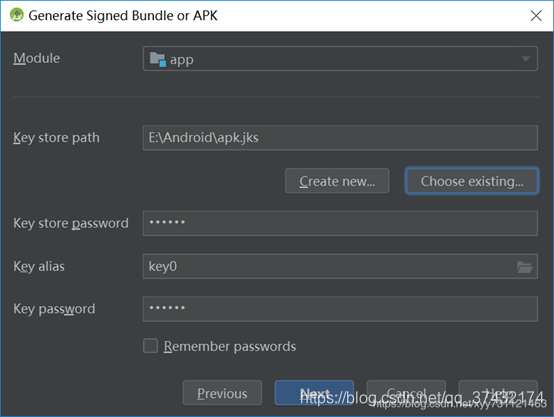Click the app module folder icon
Screen dimensions: 554x417
coord(158,59)
